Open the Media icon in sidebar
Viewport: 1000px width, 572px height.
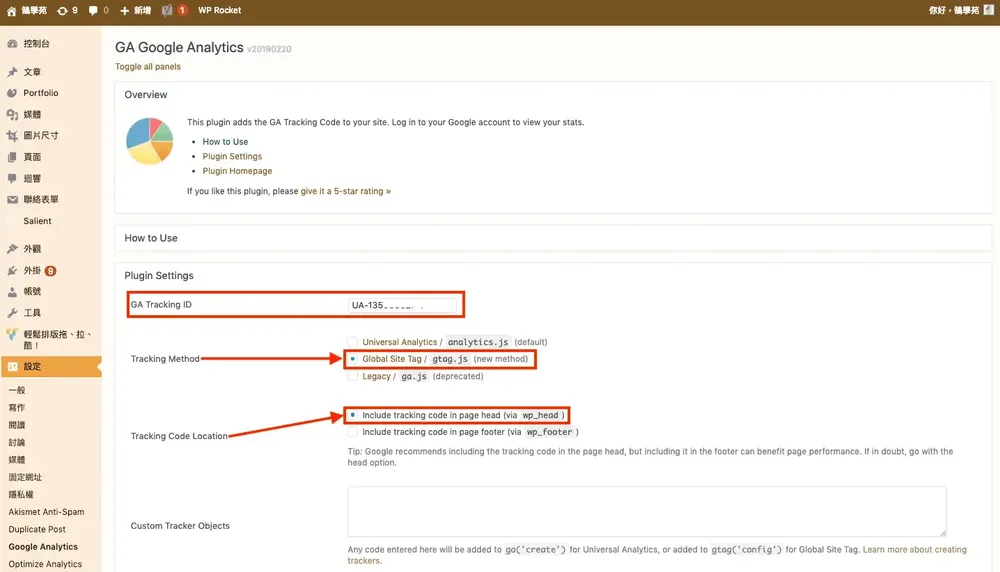click(x=12, y=115)
